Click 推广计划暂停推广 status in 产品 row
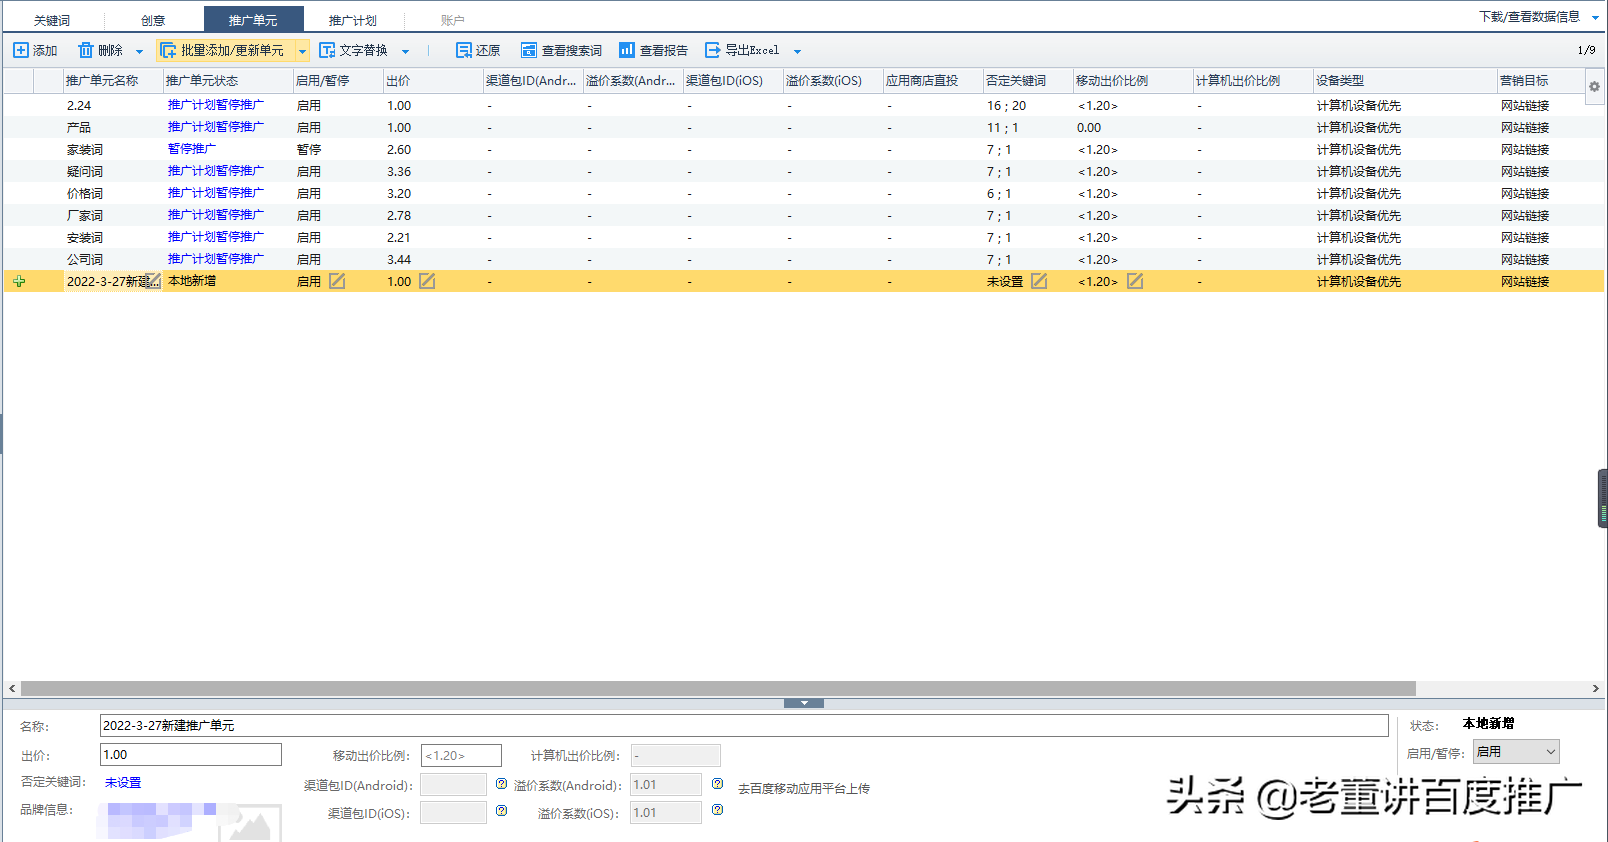The image size is (1608, 842). [216, 127]
